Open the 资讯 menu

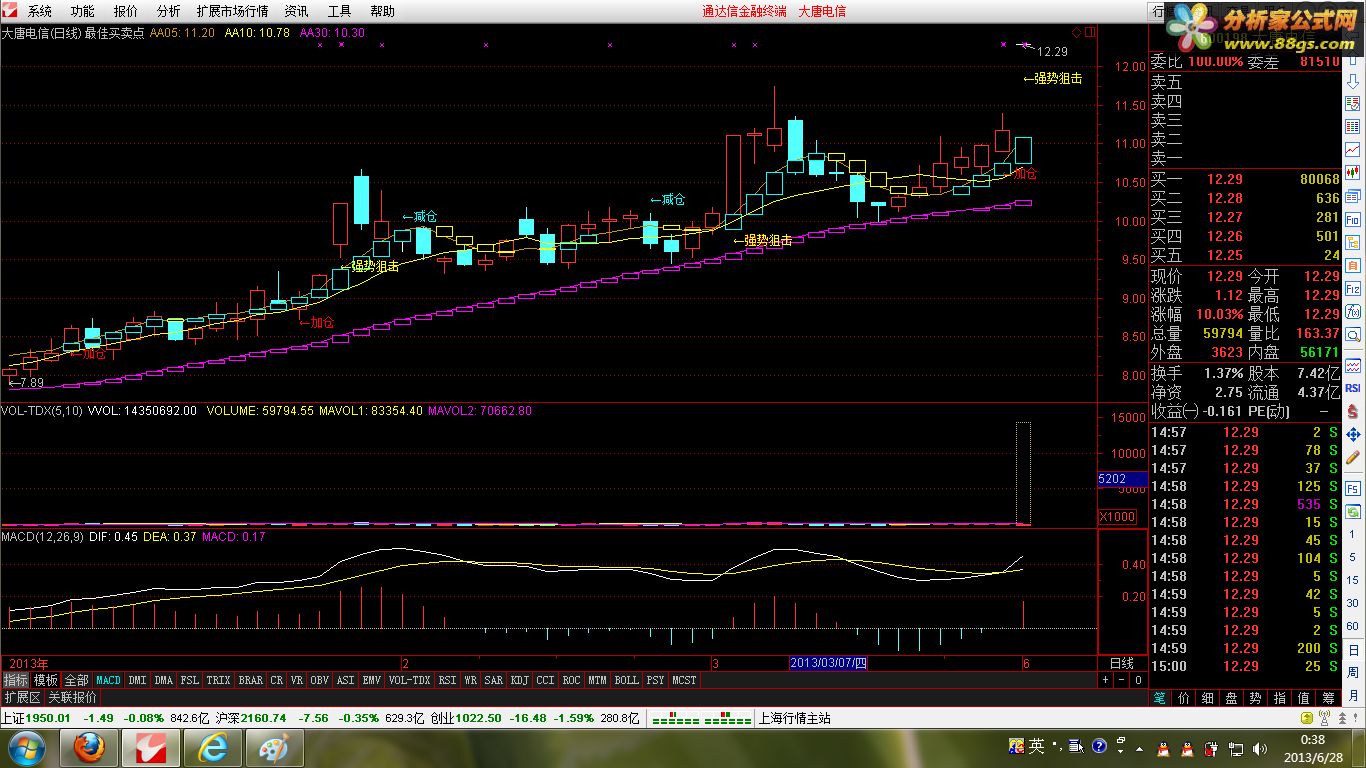(297, 11)
